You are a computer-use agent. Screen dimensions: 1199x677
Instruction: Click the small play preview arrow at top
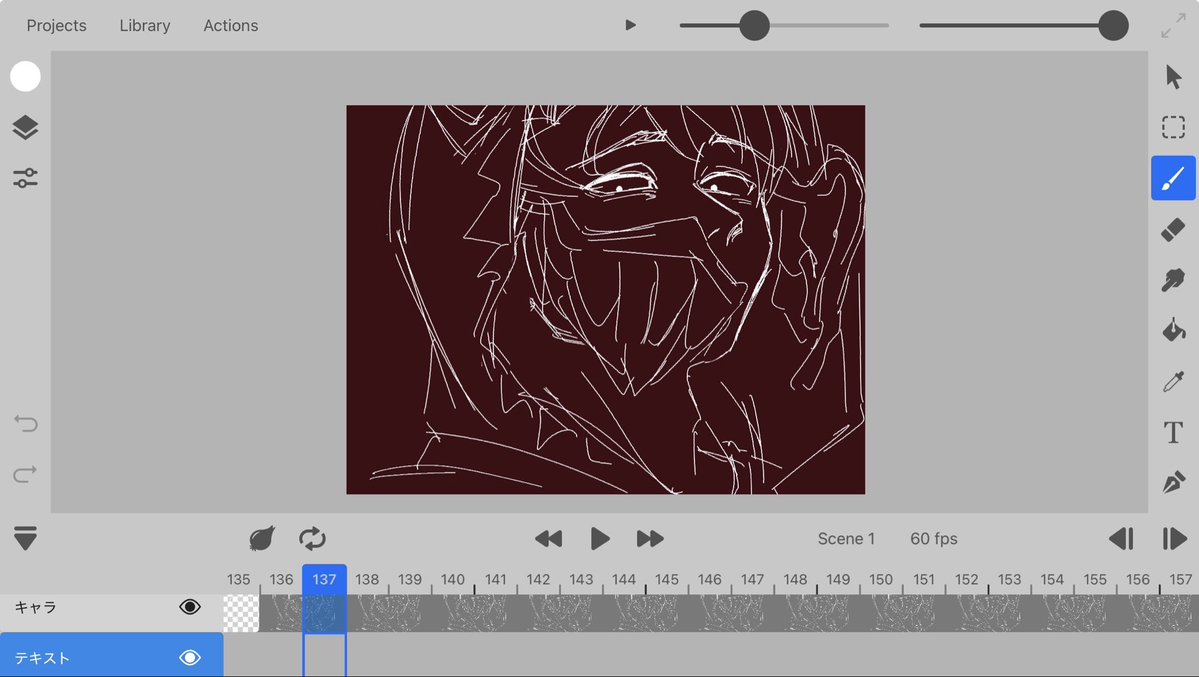click(630, 25)
